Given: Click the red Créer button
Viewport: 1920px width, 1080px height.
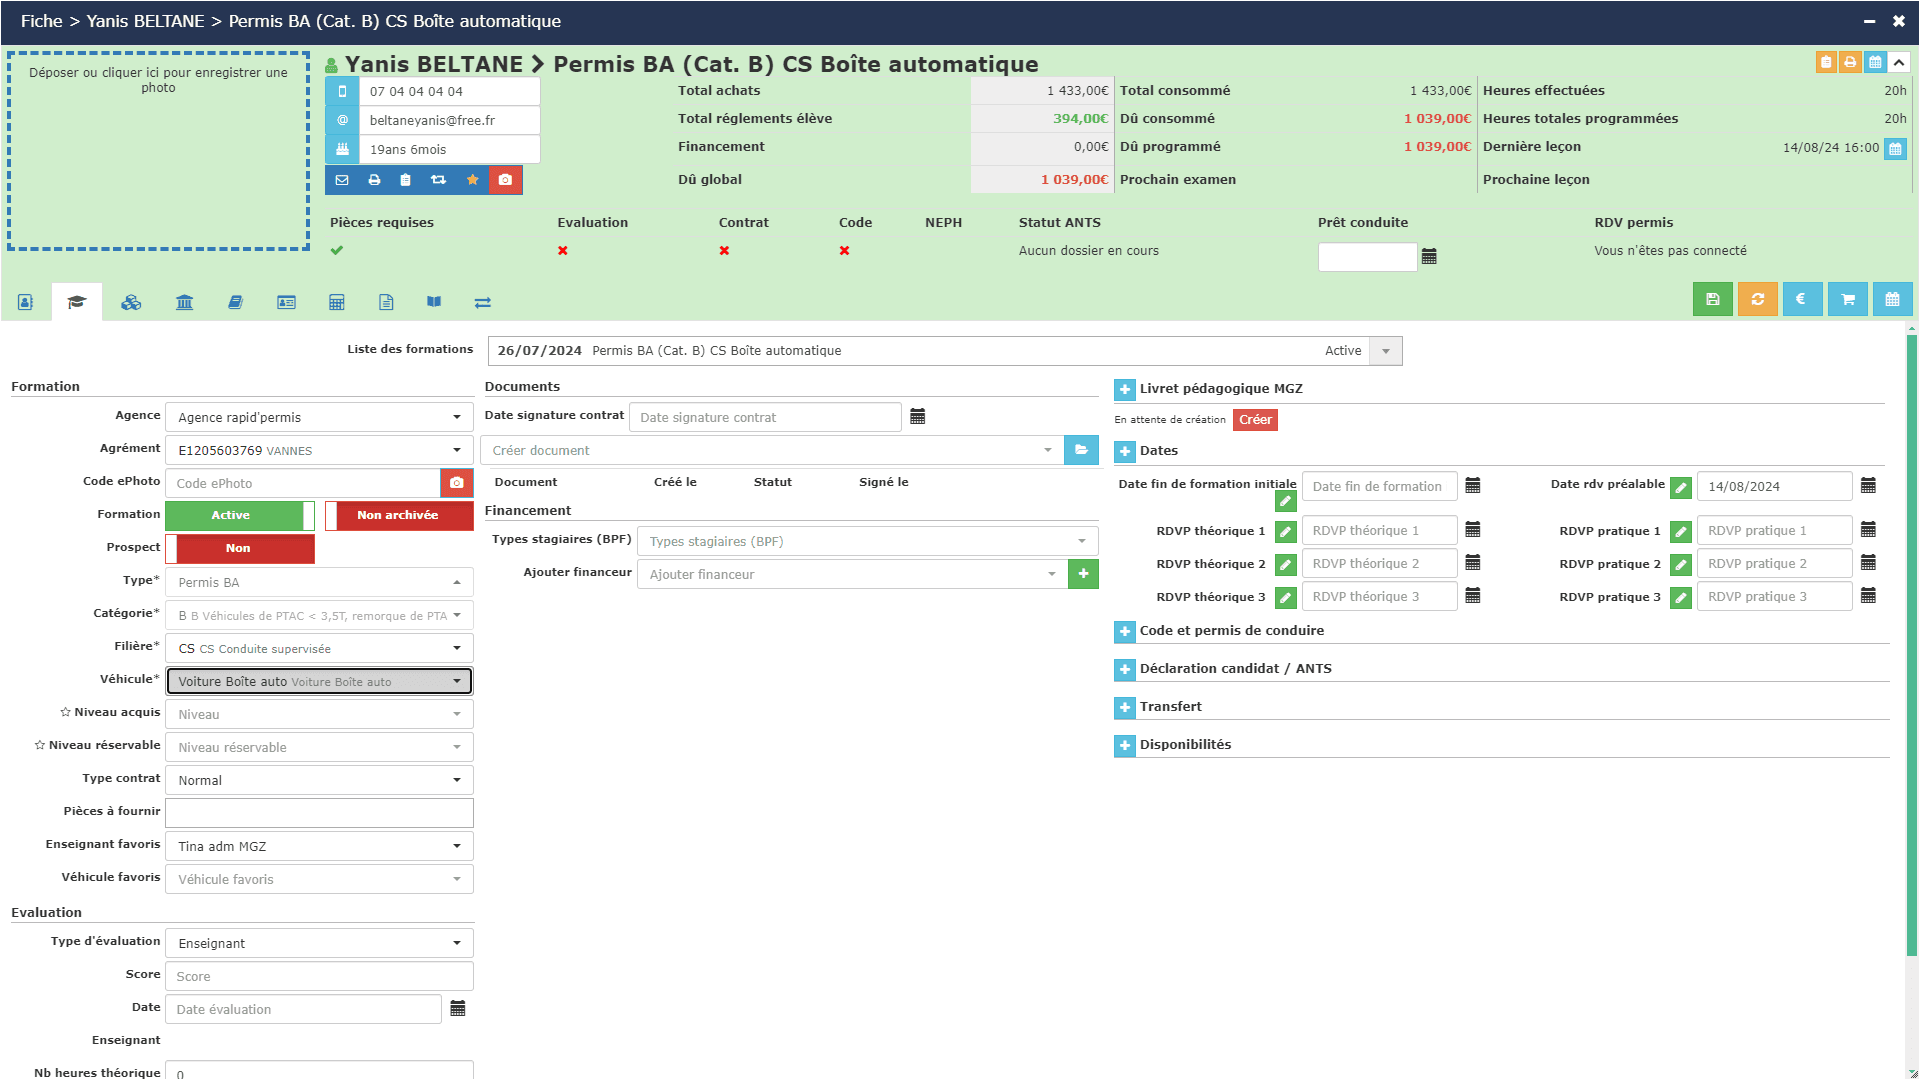Looking at the screenshot, I should (x=1255, y=420).
